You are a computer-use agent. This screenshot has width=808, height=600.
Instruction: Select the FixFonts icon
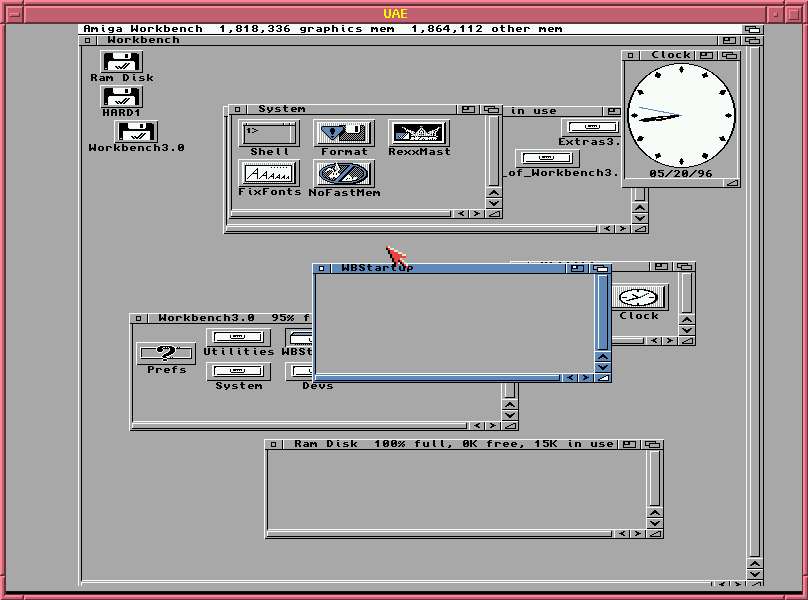[270, 173]
